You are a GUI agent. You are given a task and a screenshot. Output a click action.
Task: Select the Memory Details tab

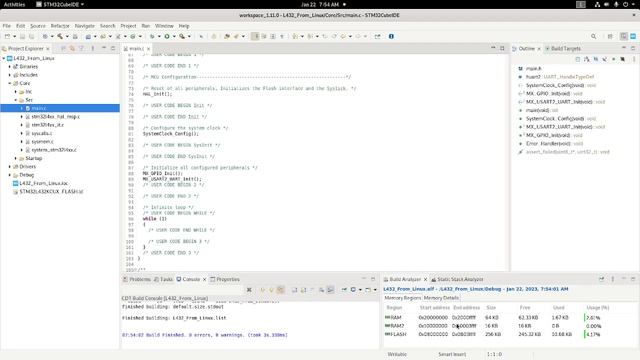tap(441, 298)
